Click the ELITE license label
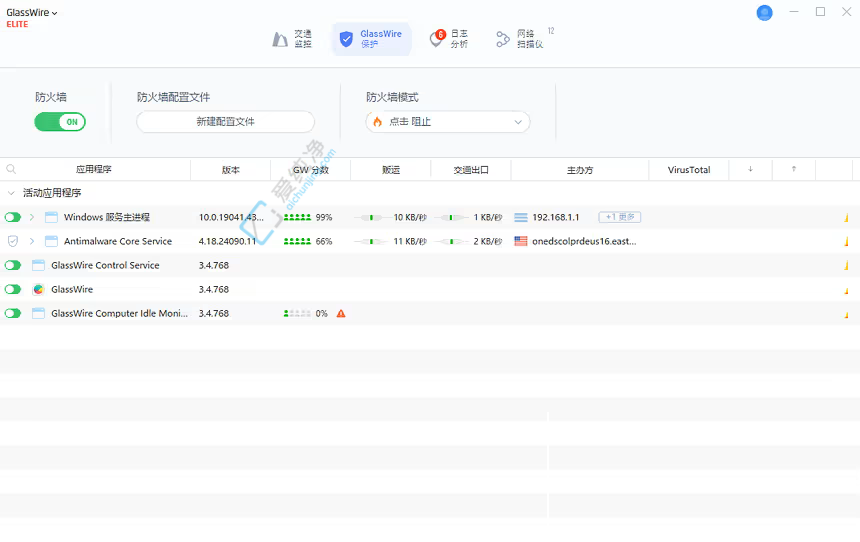 point(17,24)
